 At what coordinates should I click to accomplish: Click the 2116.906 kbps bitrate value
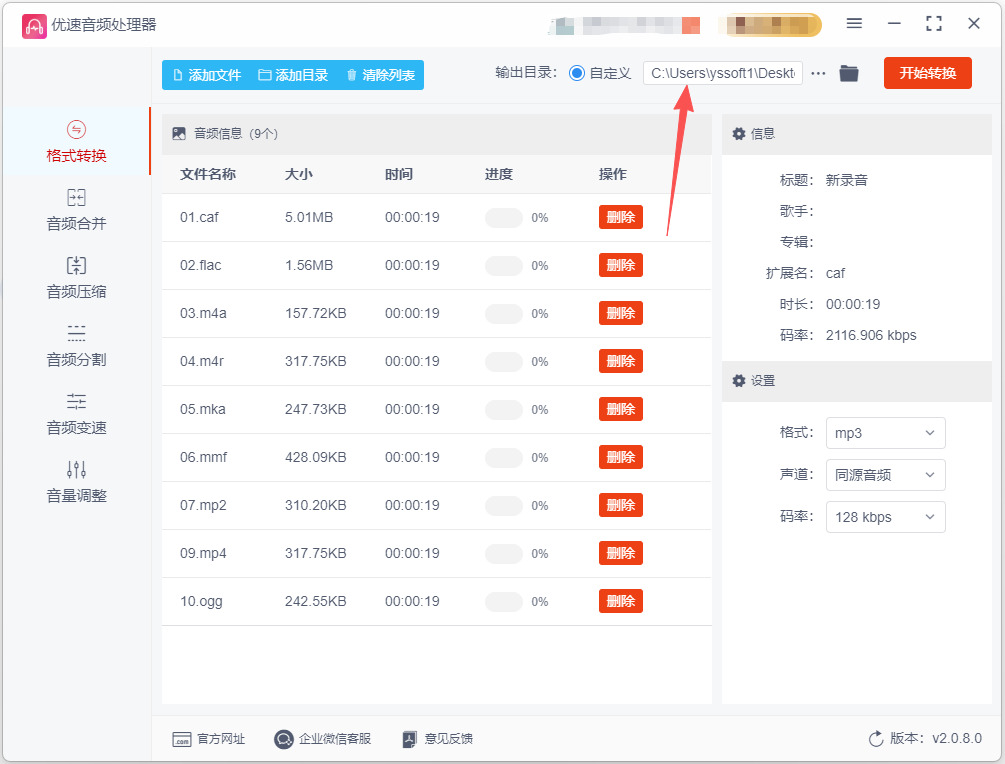(x=871, y=335)
